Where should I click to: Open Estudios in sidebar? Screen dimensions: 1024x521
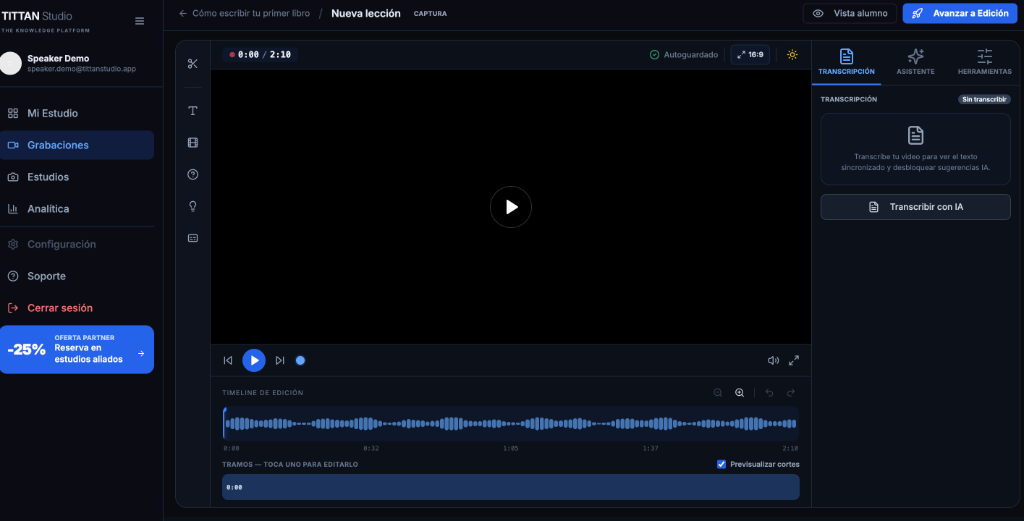77,177
